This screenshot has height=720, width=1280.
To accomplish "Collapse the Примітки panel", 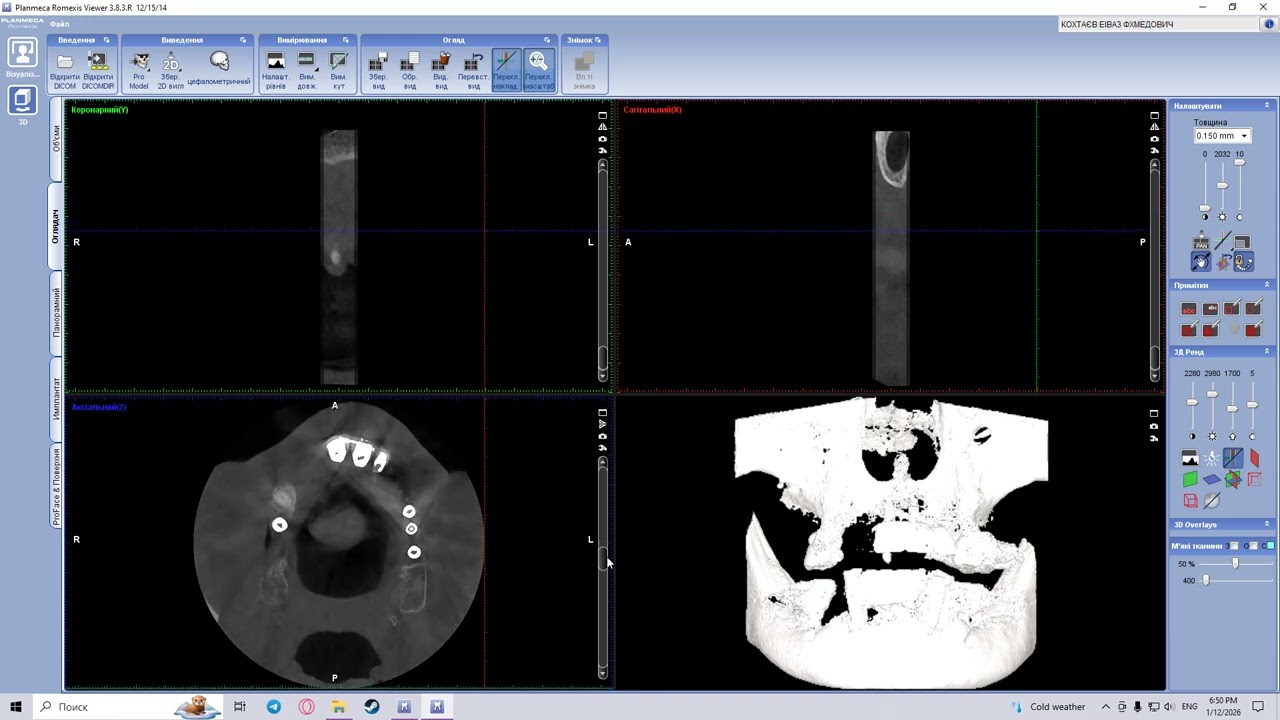I will coord(1267,285).
